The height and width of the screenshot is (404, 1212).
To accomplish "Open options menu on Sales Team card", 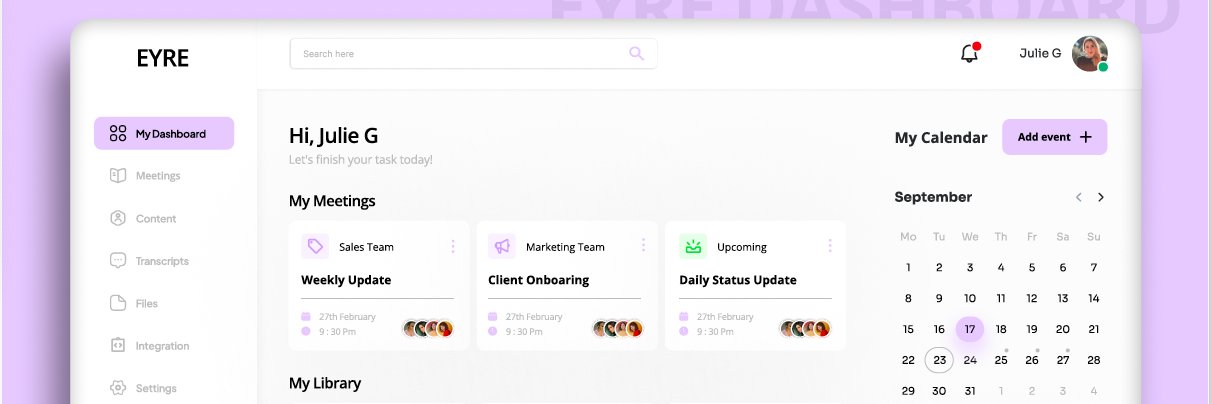I will pos(453,246).
